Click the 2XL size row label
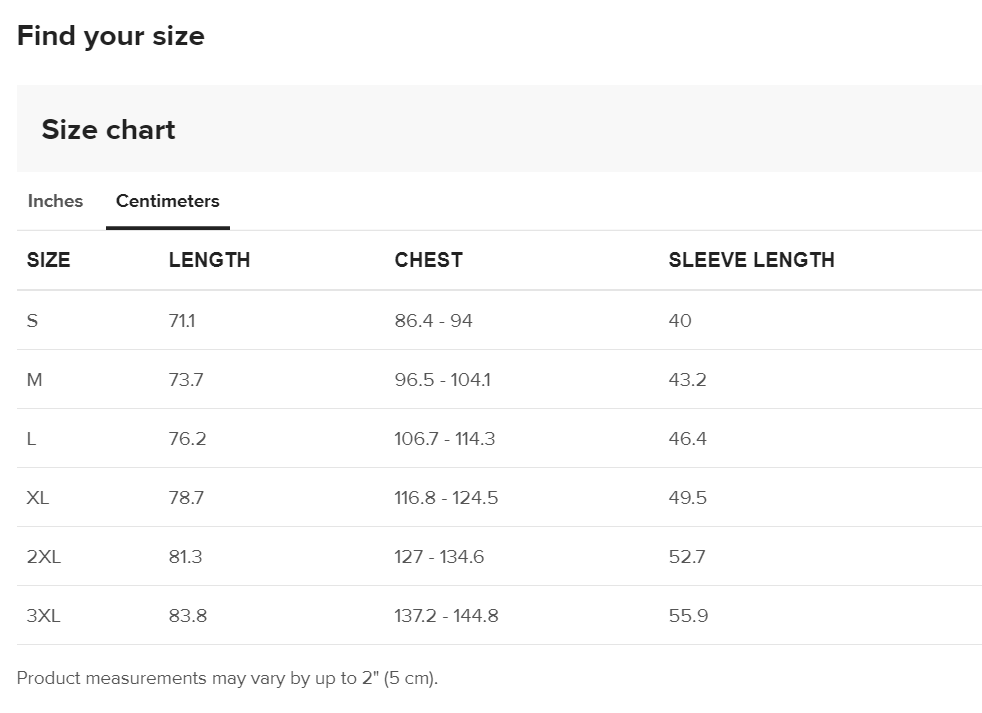 coord(44,557)
